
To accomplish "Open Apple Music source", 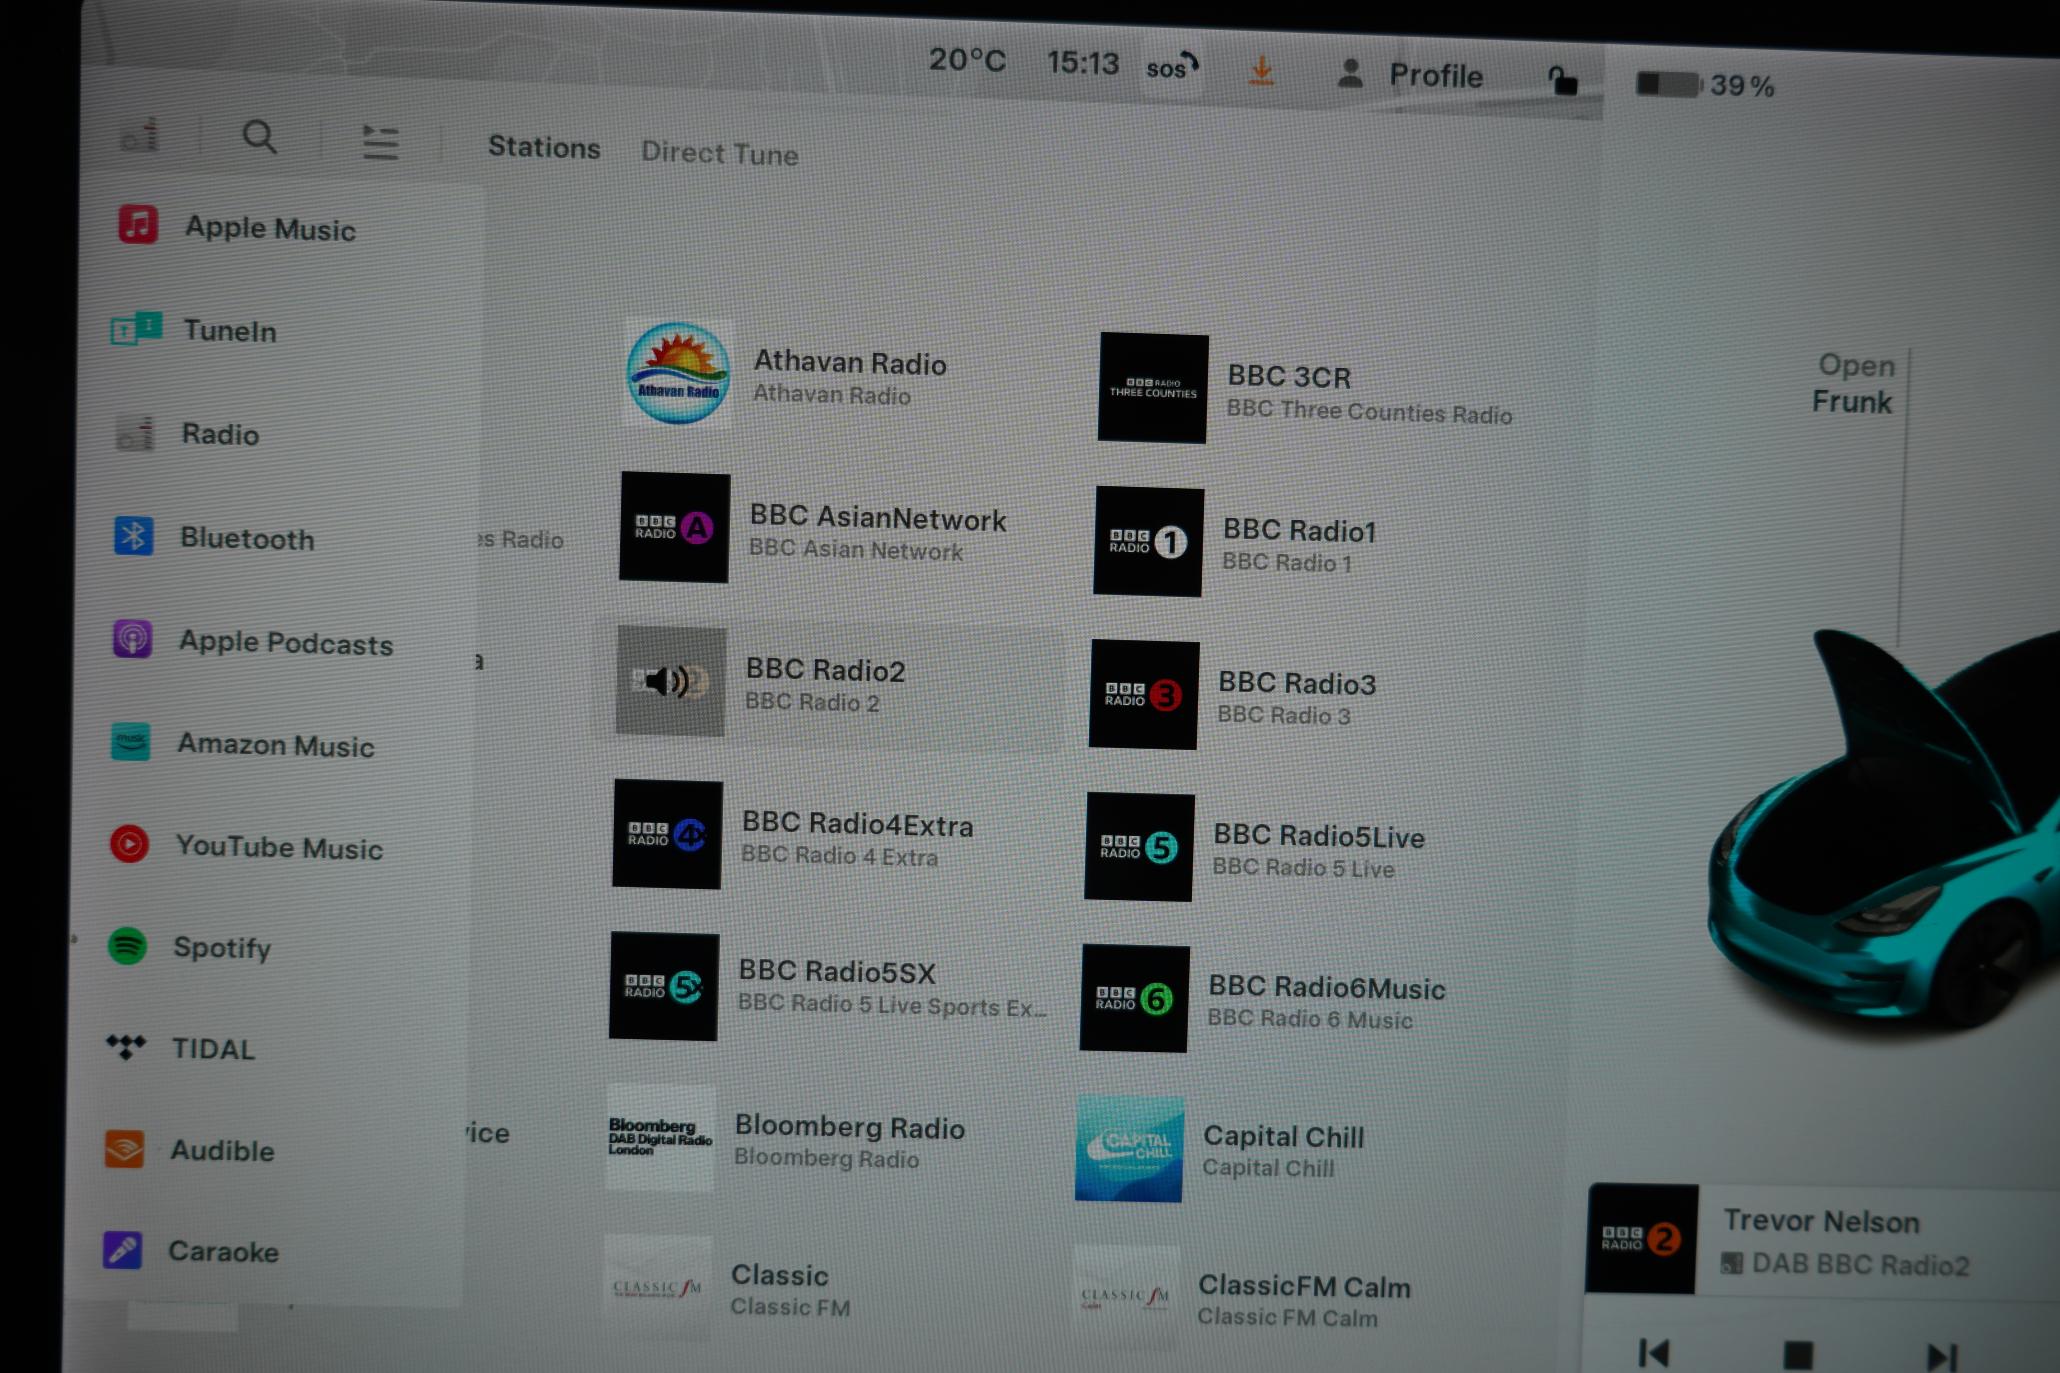I will pos(237,227).
